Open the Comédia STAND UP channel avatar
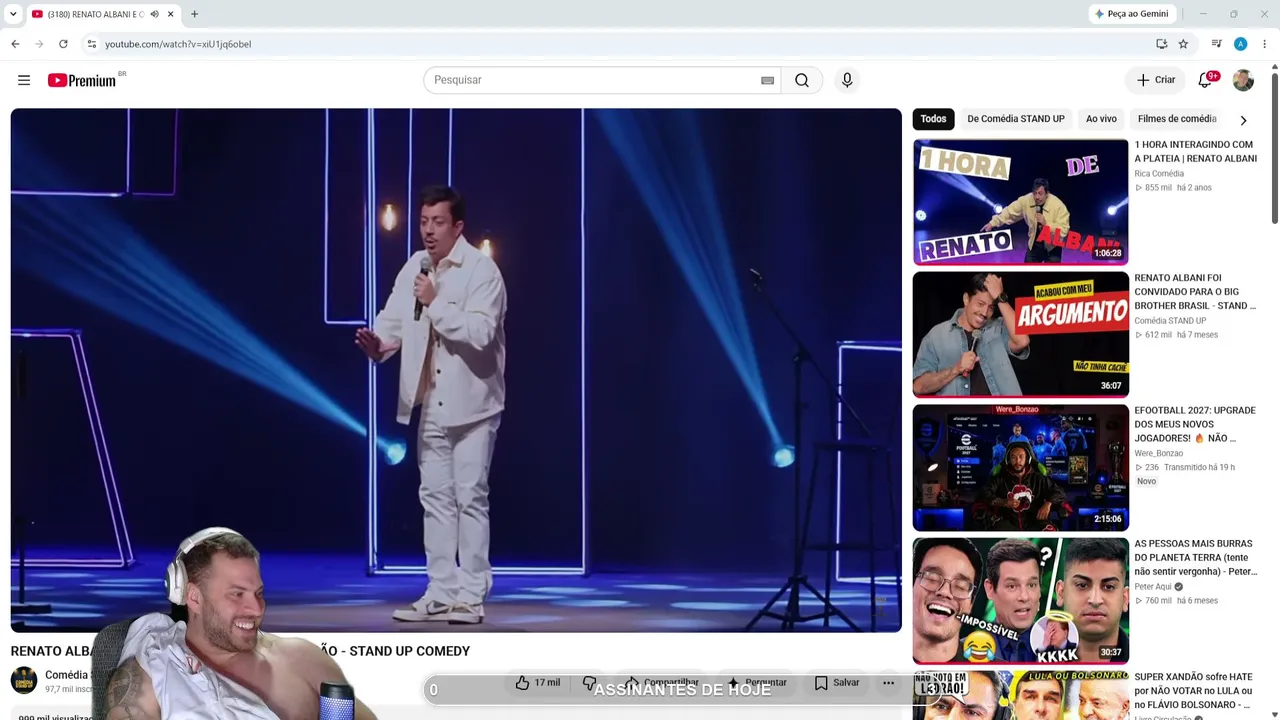 [x=24, y=680]
